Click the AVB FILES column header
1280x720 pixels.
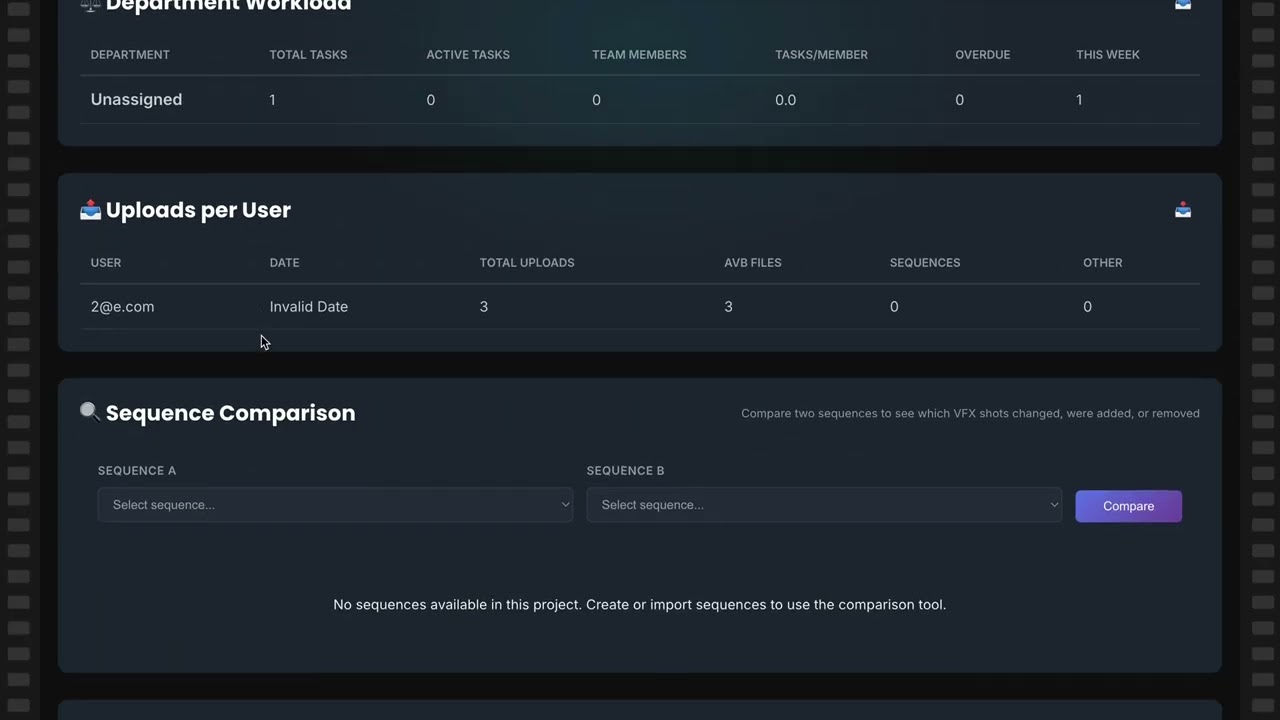(x=753, y=263)
